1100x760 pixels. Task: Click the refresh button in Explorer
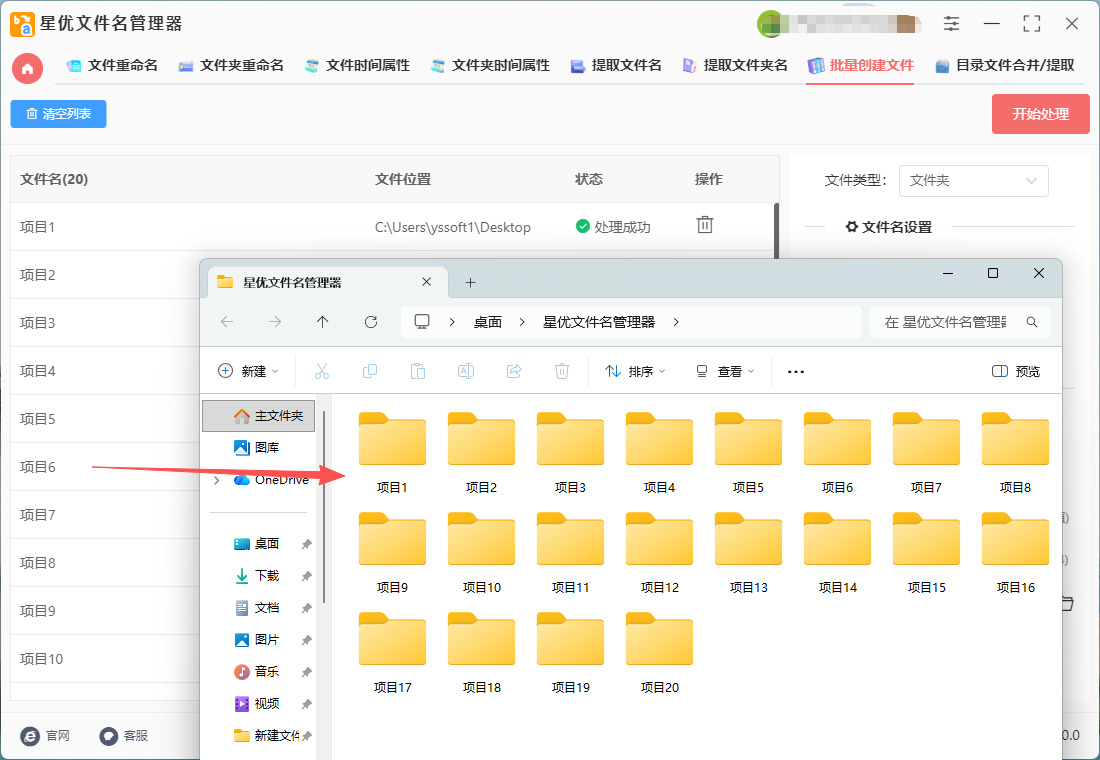371,322
